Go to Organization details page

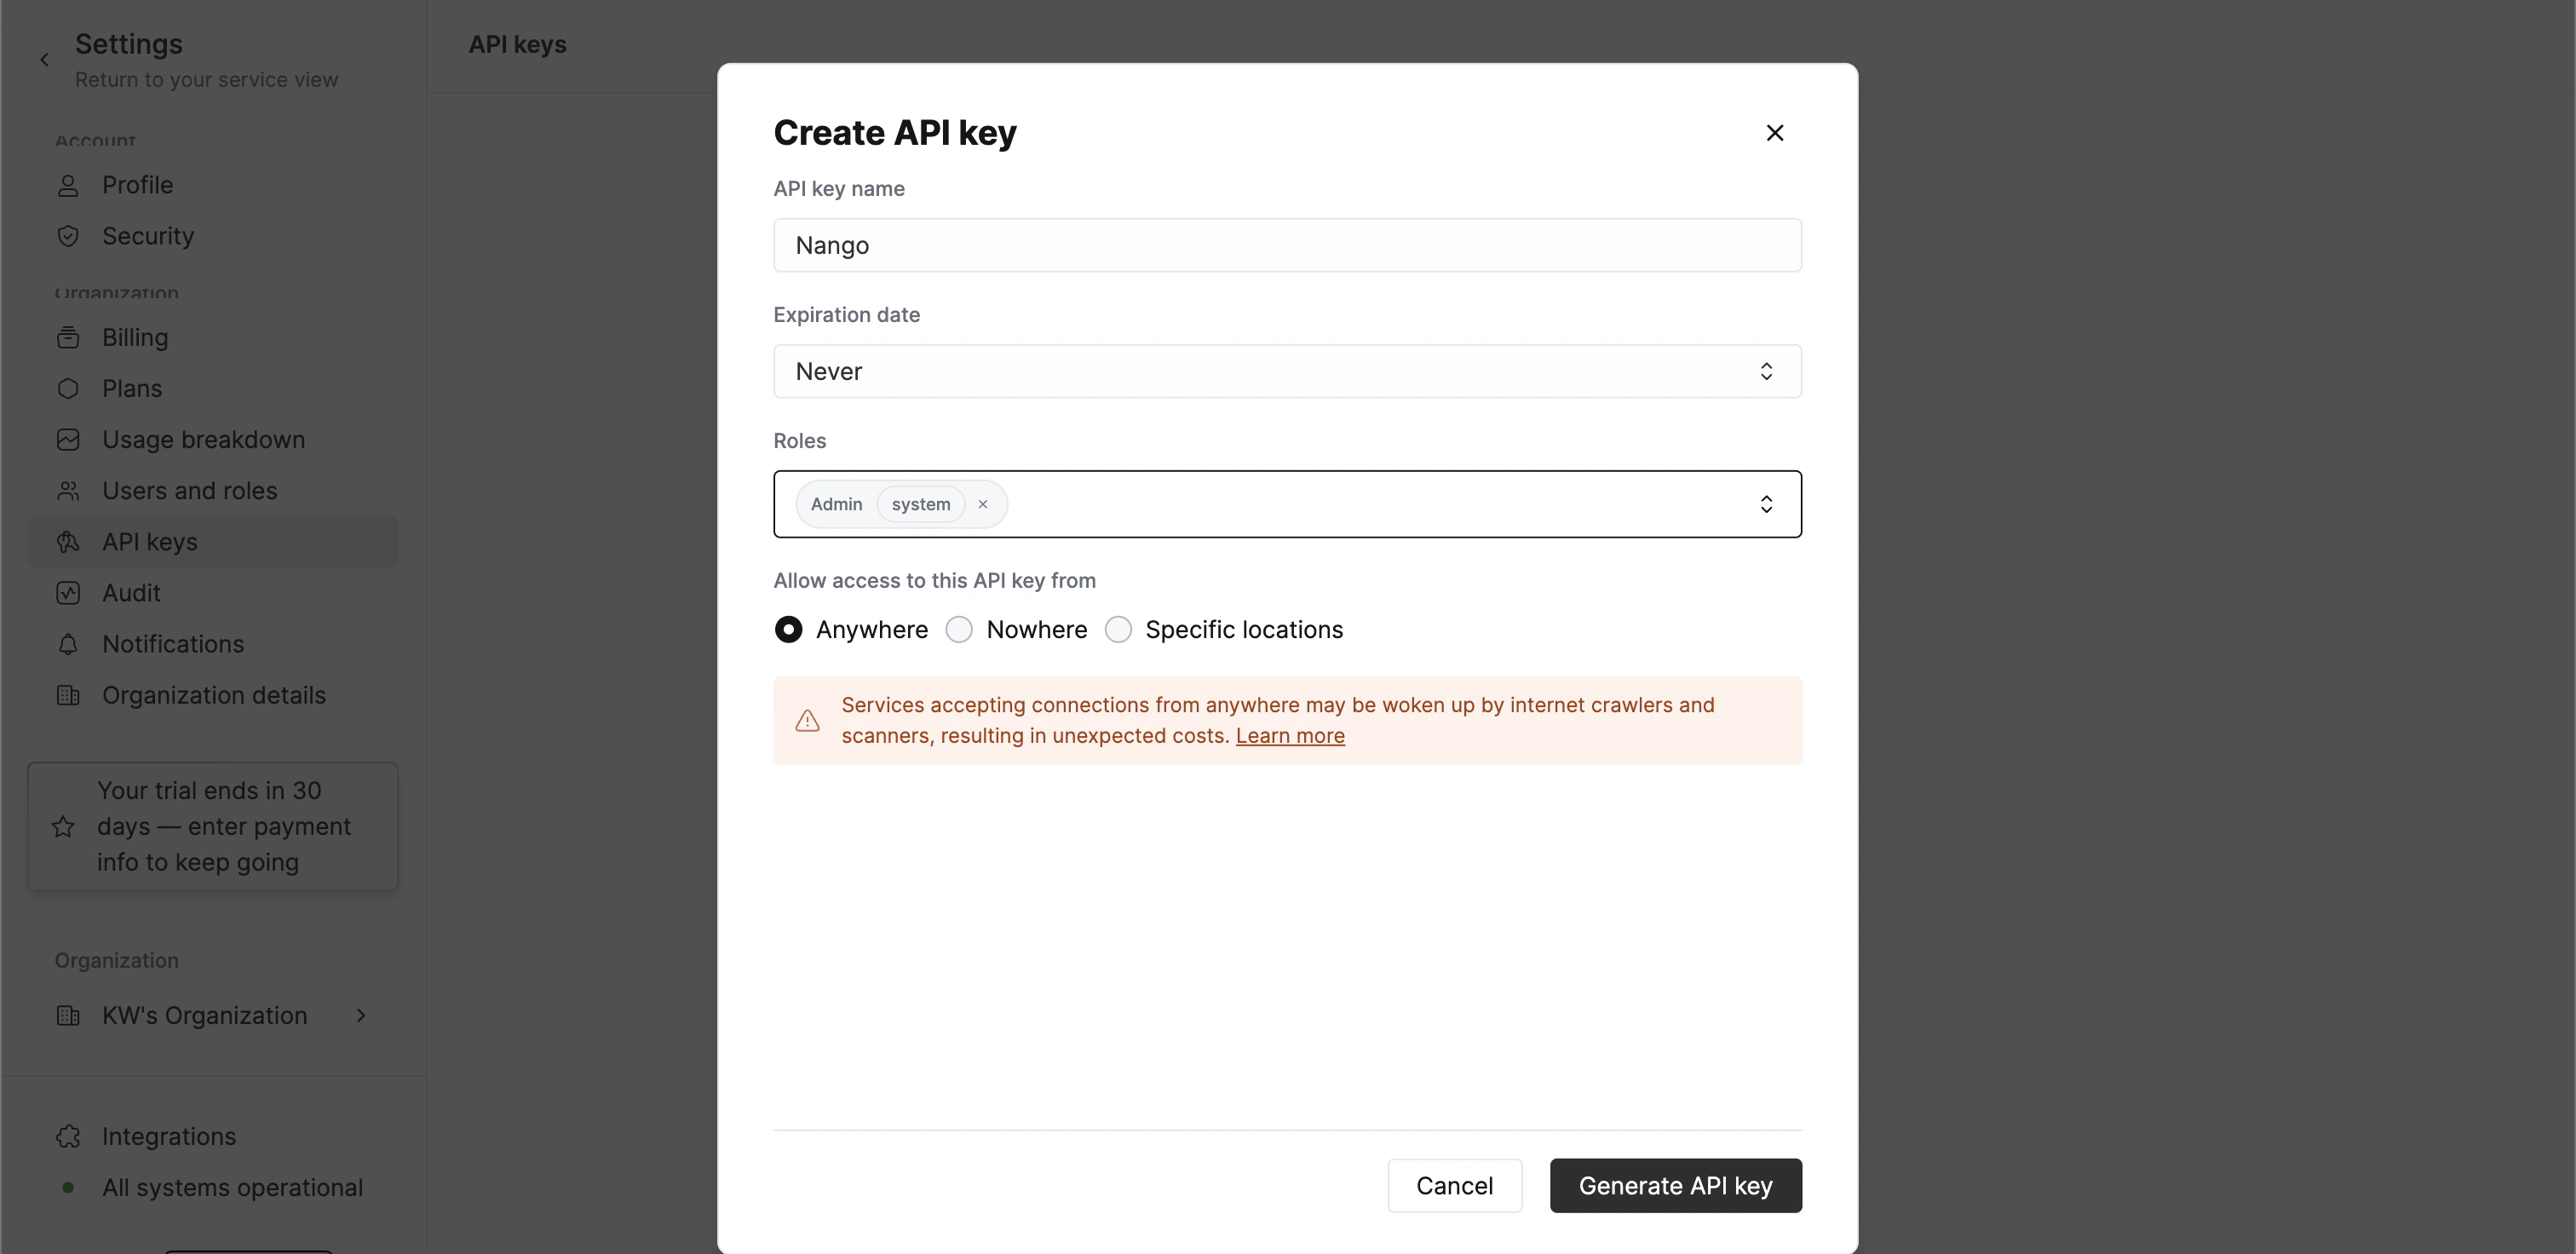213,695
